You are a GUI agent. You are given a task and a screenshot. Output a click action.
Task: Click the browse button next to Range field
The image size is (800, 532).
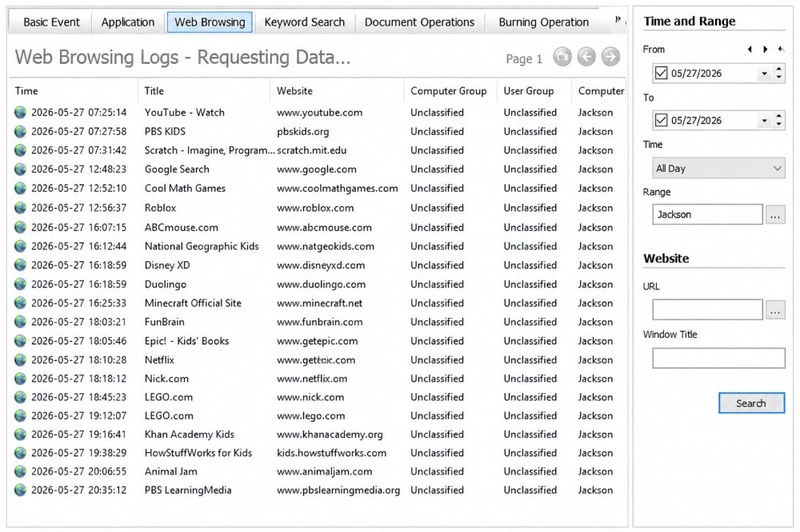pyautogui.click(x=775, y=215)
